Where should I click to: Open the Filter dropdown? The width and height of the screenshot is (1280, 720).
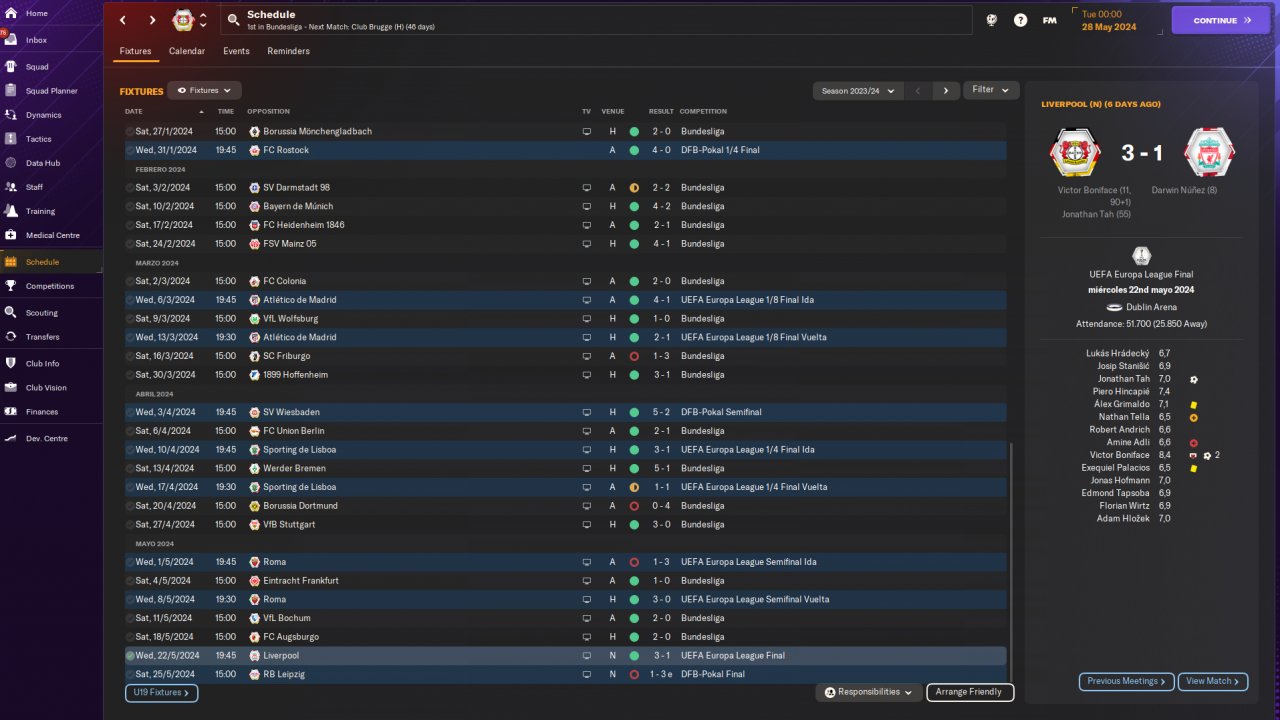991,90
